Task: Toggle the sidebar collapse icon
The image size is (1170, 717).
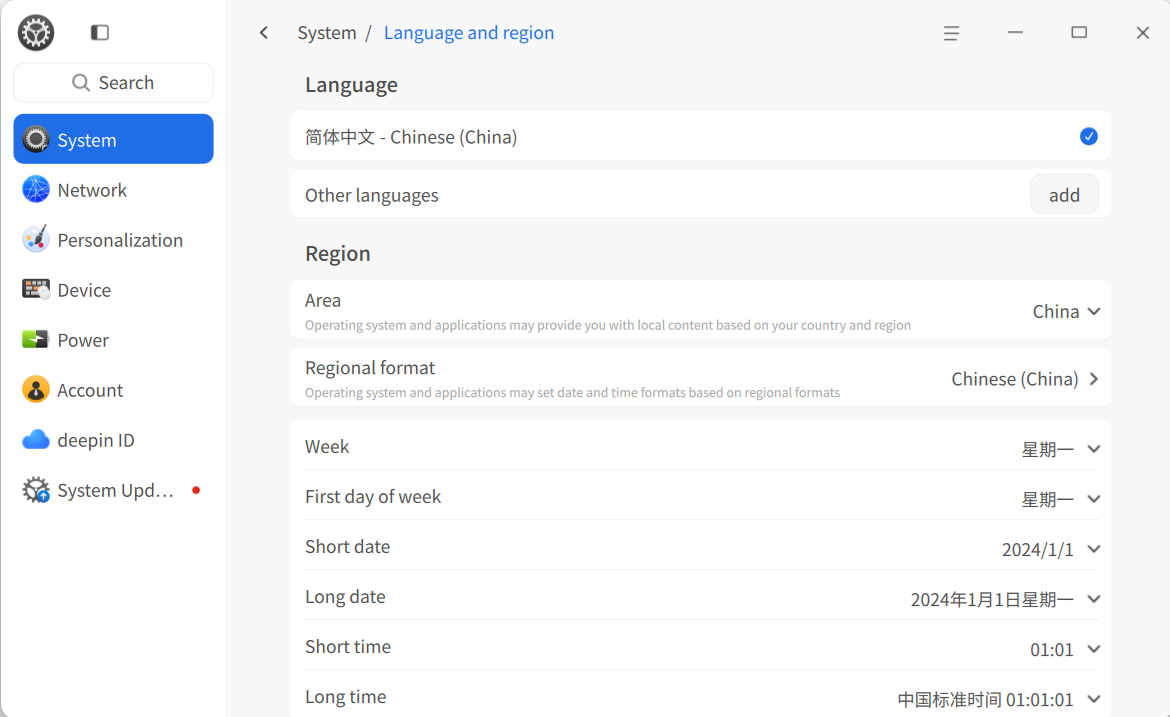Action: coord(100,32)
